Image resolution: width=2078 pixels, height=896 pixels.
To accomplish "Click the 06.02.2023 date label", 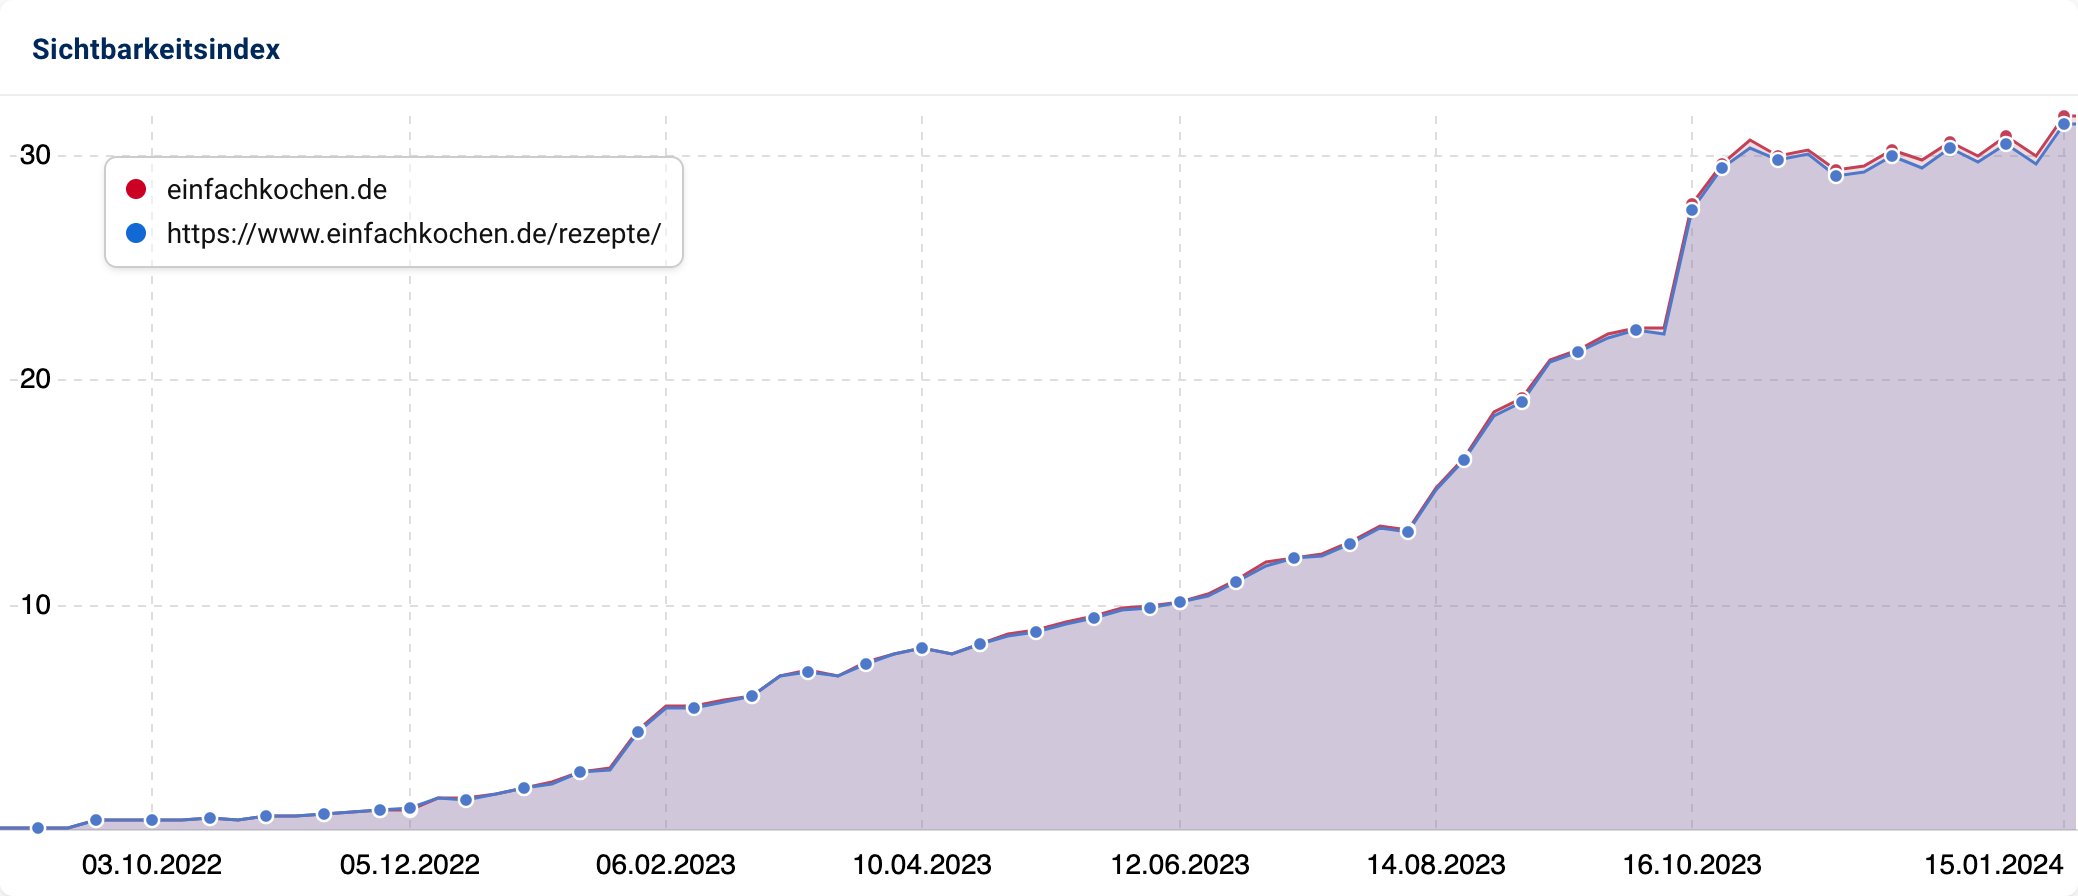I will (x=666, y=865).
